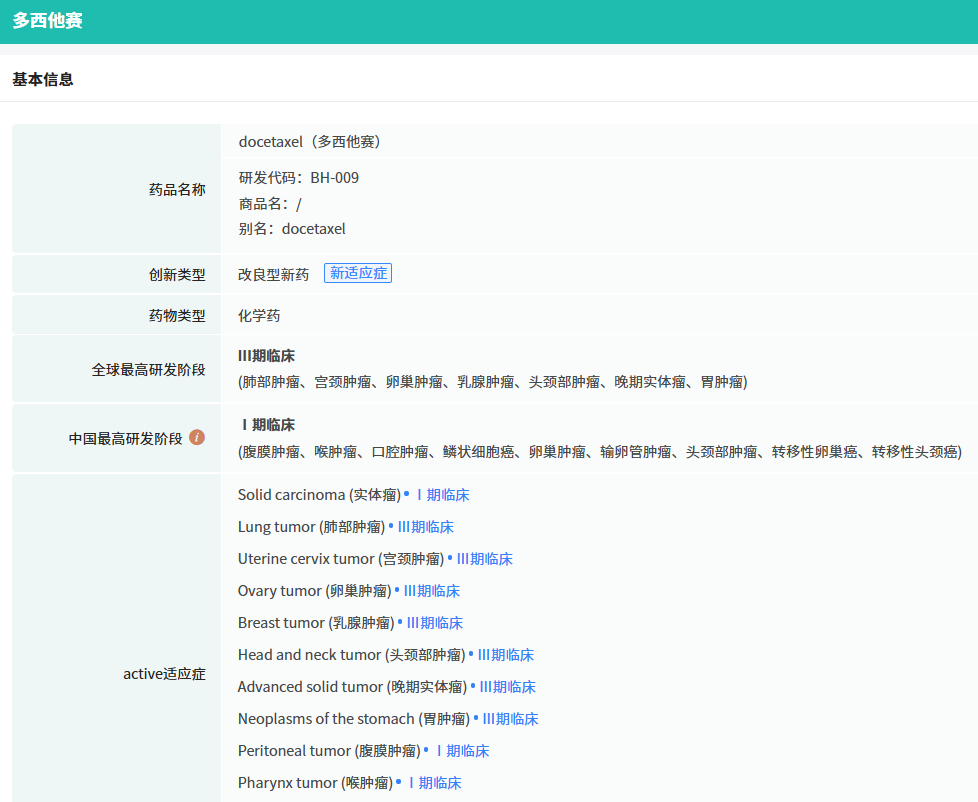Click the docetaxel（多西他赛）drug name text
The image size is (978, 802).
[x=309, y=141]
